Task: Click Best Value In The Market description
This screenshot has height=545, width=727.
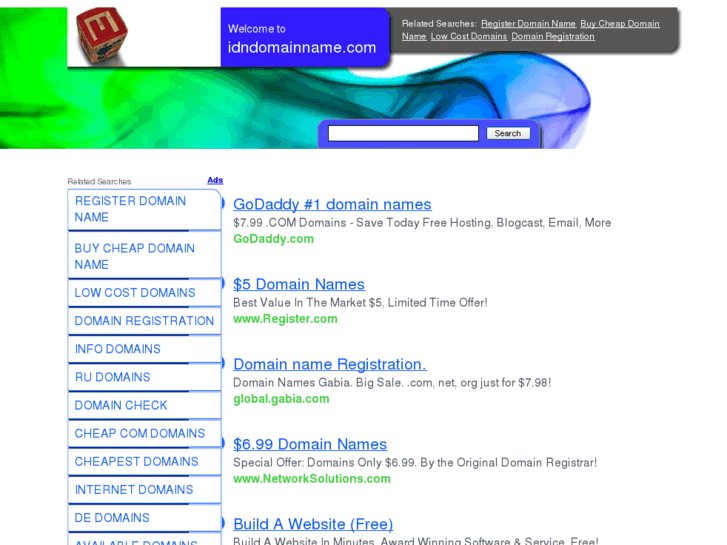Action: [x=360, y=302]
